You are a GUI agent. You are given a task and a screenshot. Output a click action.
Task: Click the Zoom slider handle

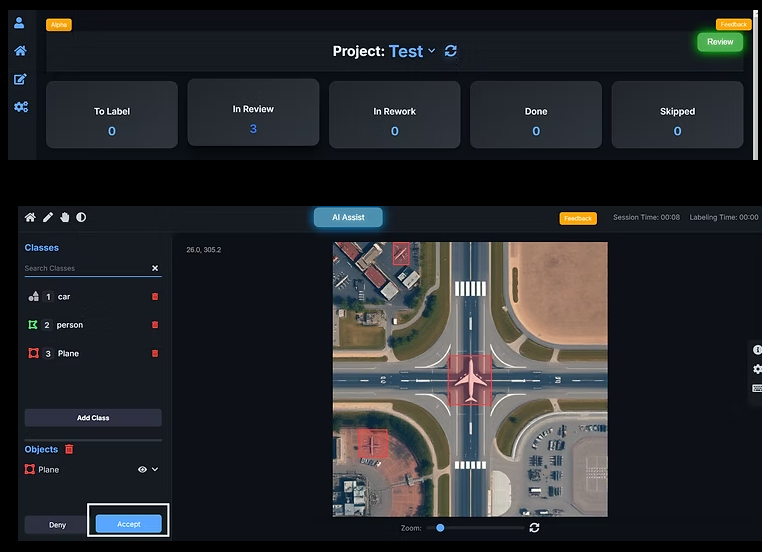(440, 527)
